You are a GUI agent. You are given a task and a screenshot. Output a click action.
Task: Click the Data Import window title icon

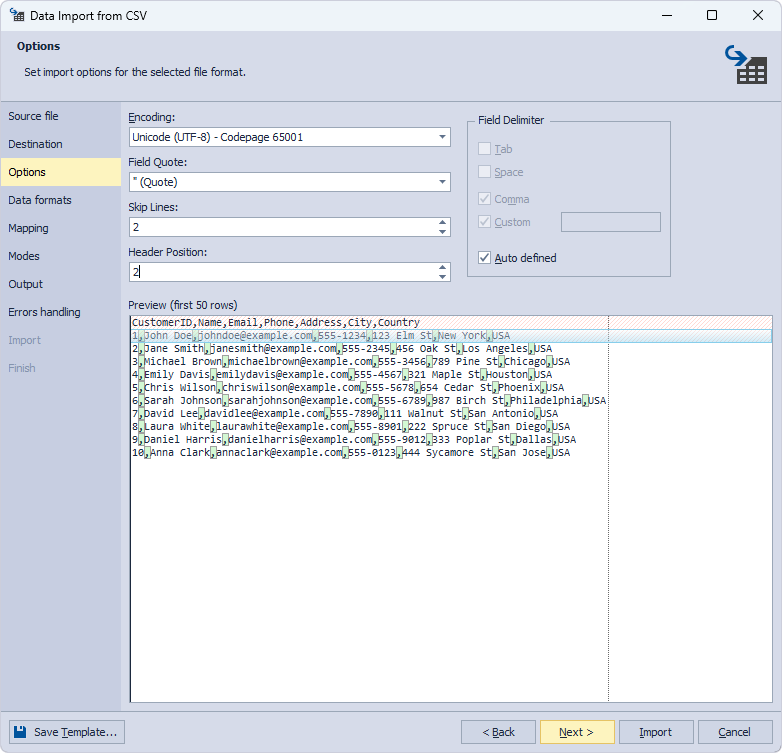click(17, 15)
